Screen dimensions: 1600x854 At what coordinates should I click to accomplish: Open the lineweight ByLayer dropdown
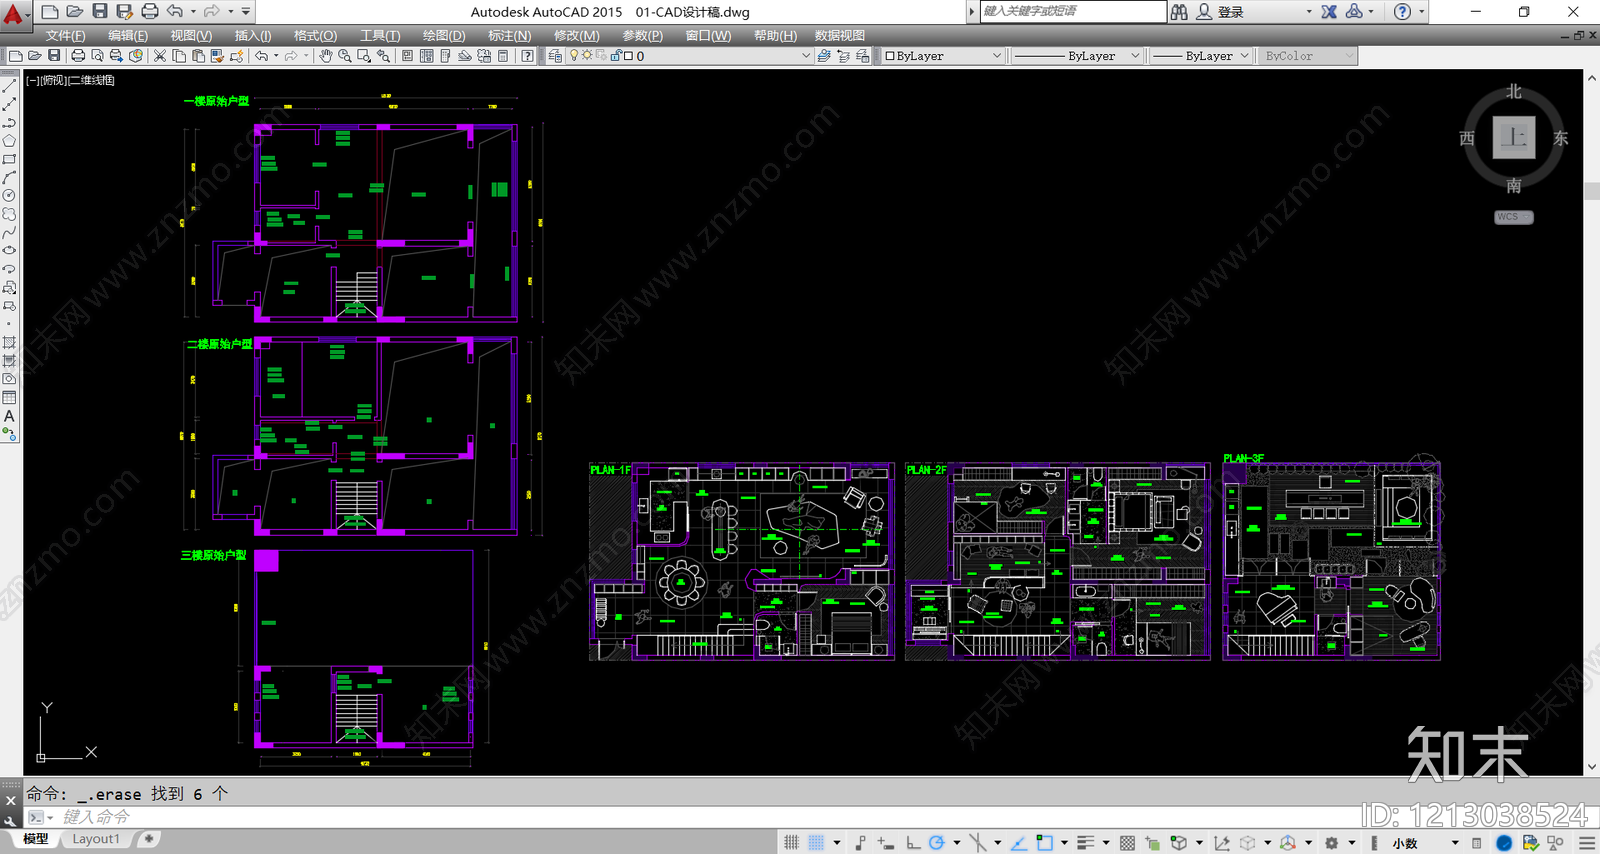pyautogui.click(x=1201, y=56)
